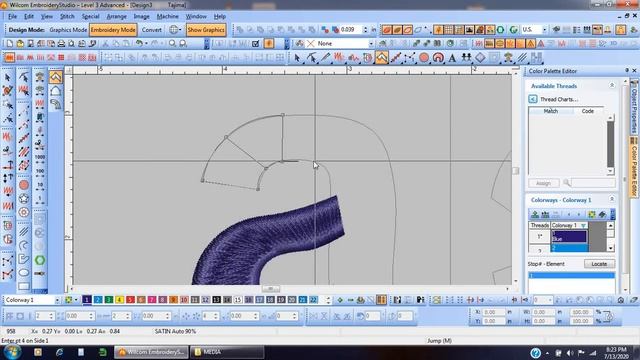
Task: Pick the red Circle shape tool
Action: point(424,58)
